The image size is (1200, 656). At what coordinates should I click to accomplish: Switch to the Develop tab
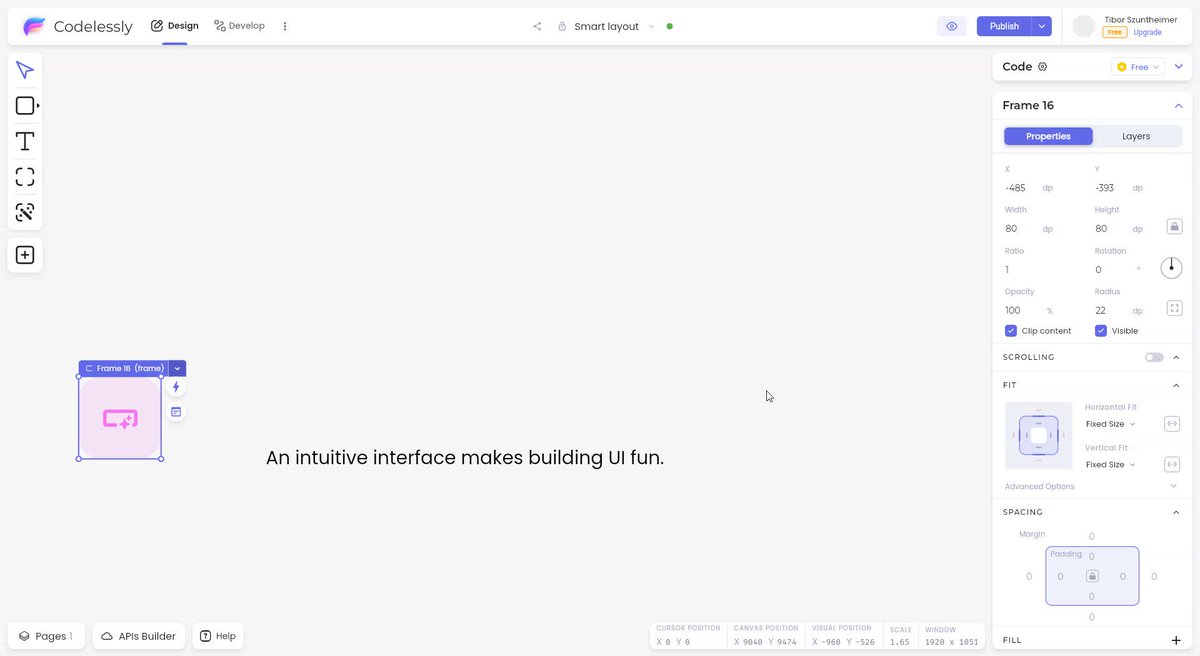tap(240, 26)
